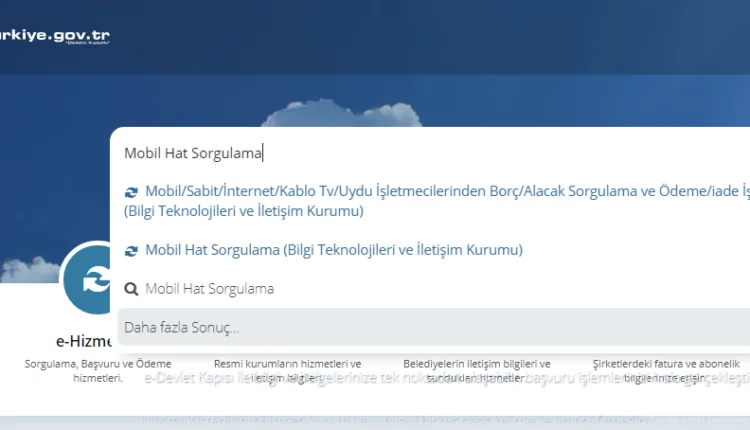This screenshot has width=750, height=430.
Task: Click Daha fazla Sonuç... button
Action: [x=434, y=327]
